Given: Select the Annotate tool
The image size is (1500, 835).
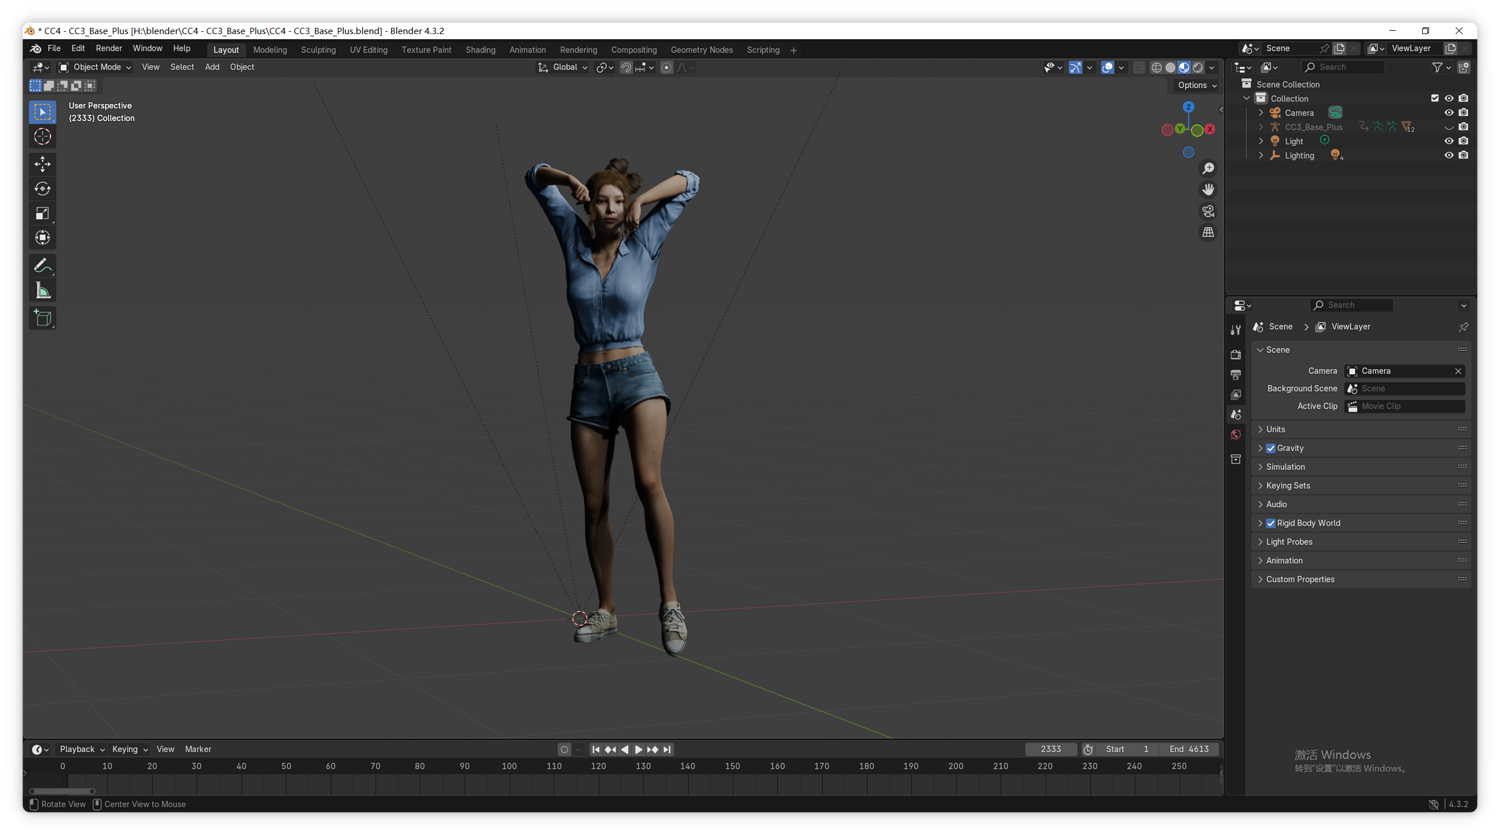Looking at the screenshot, I should [42, 265].
